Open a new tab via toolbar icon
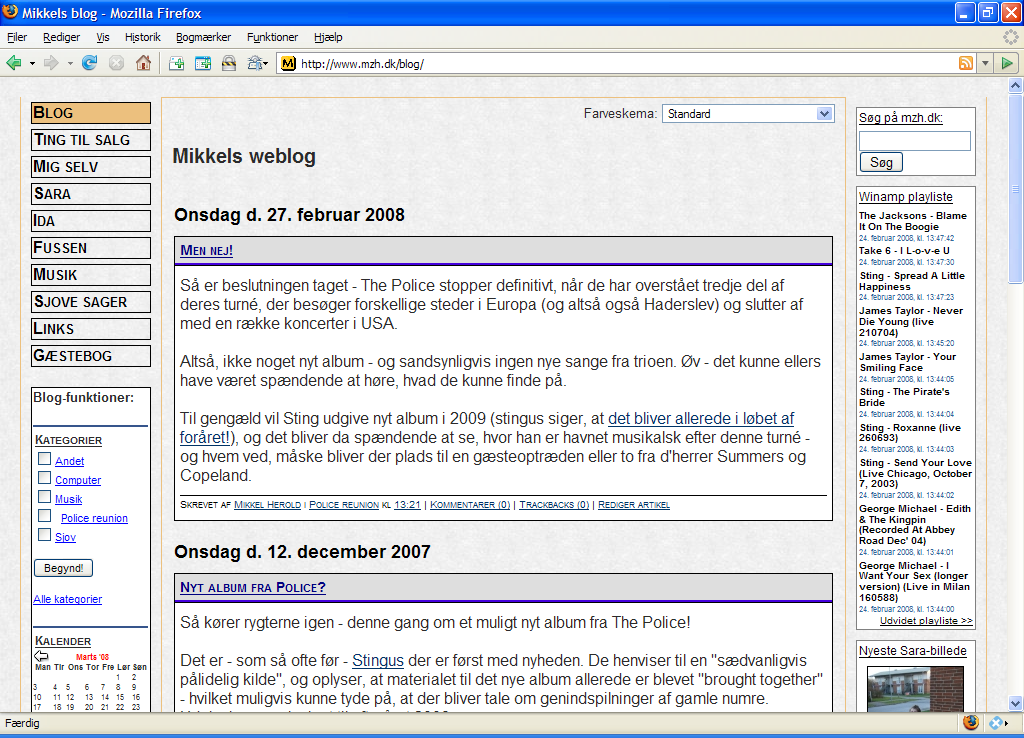The image size is (1024, 738). (176, 63)
